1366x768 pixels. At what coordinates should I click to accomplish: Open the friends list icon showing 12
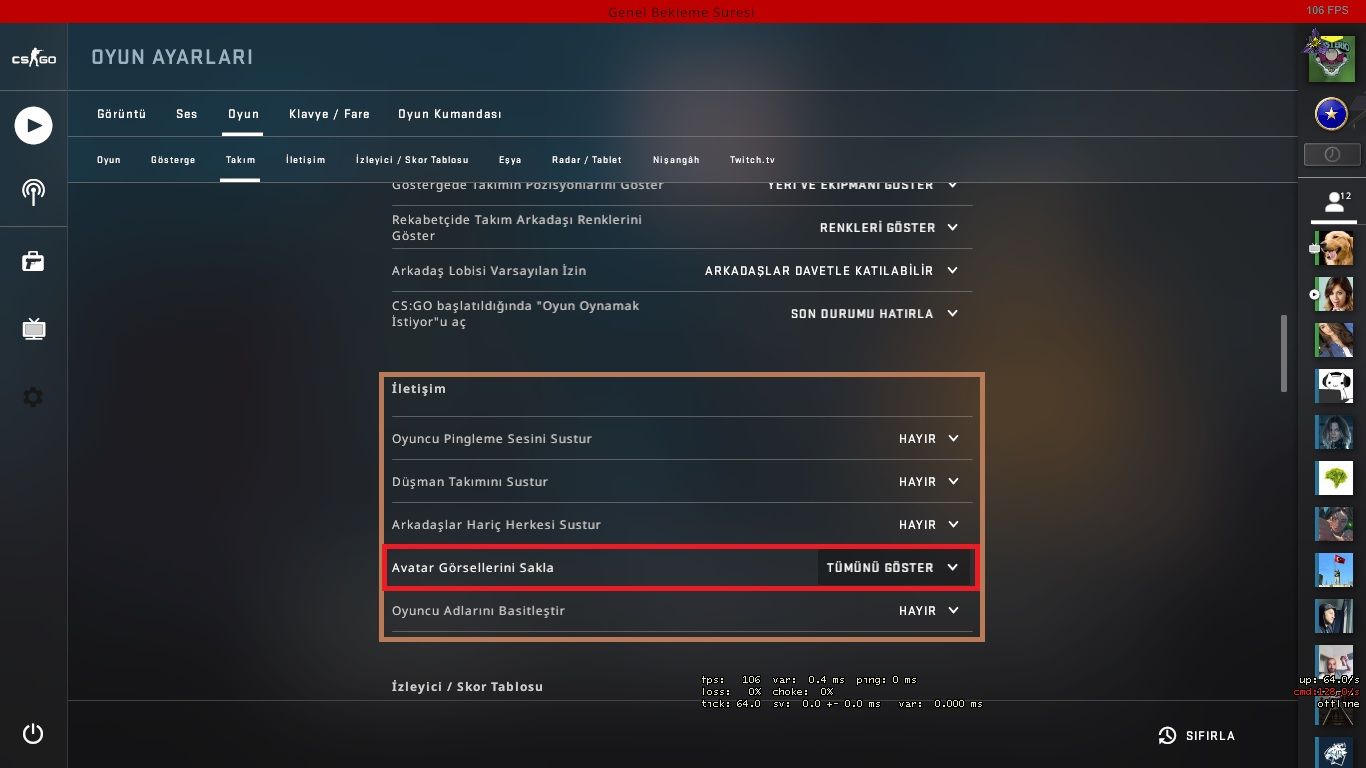pyautogui.click(x=1334, y=203)
